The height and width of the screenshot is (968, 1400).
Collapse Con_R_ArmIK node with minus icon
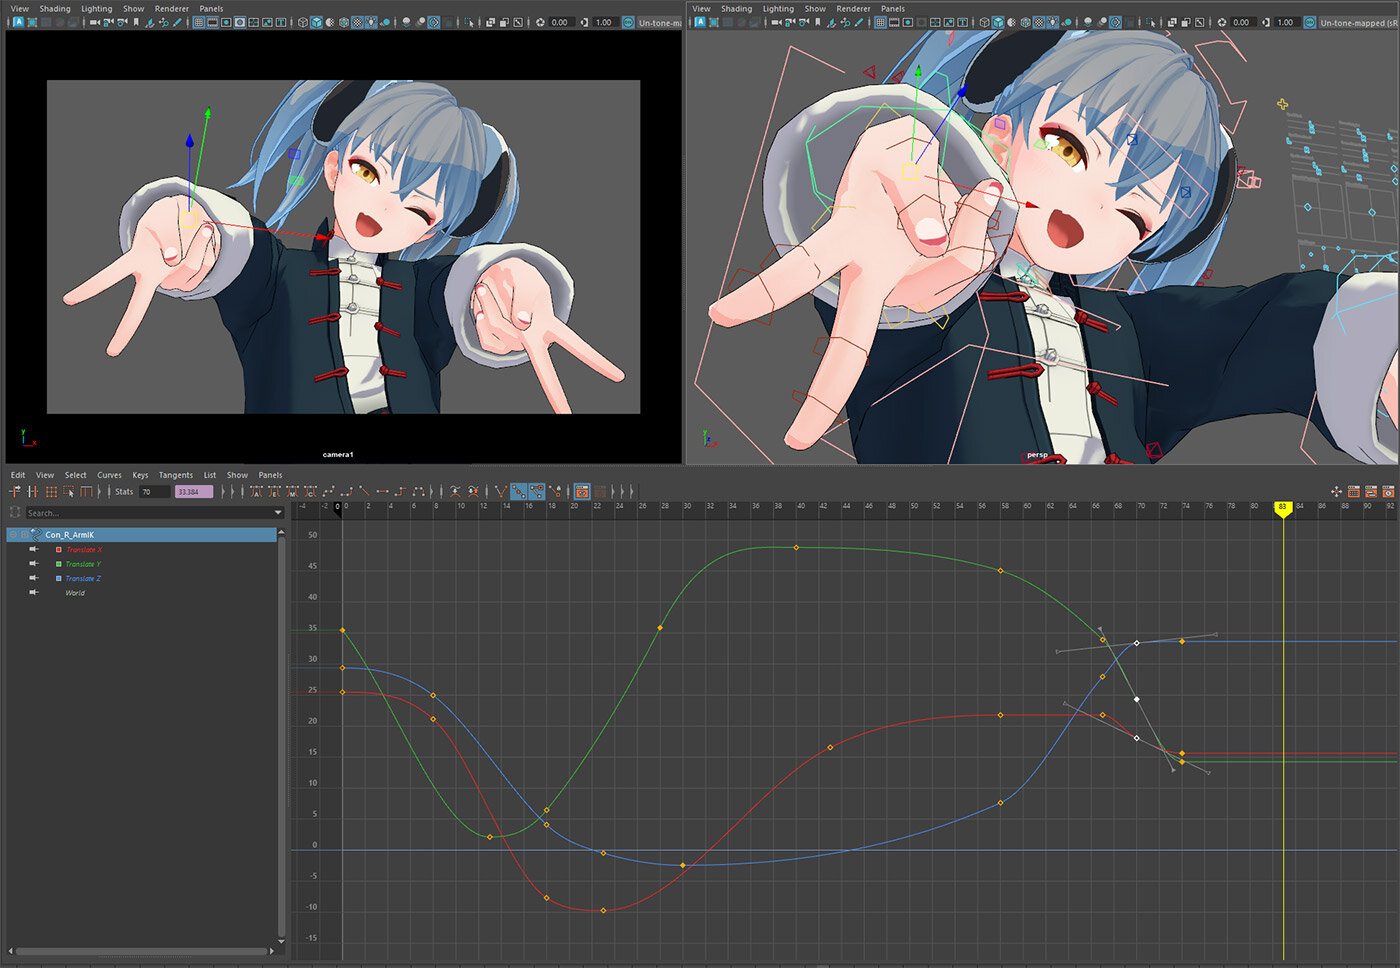click(x=13, y=534)
